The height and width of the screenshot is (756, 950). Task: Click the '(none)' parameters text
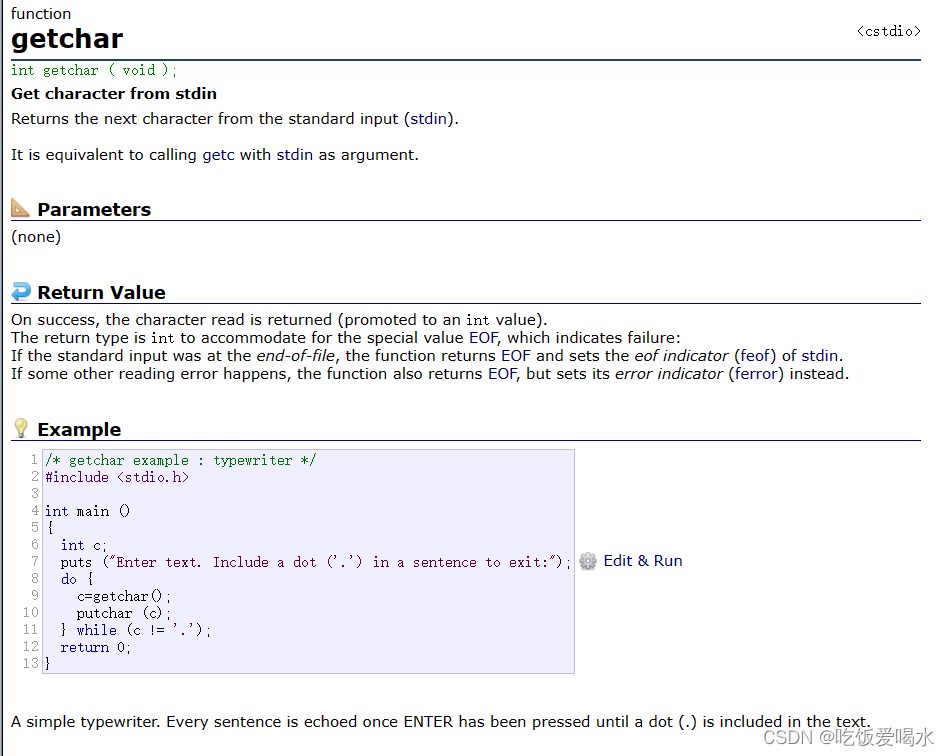pyautogui.click(x=36, y=237)
